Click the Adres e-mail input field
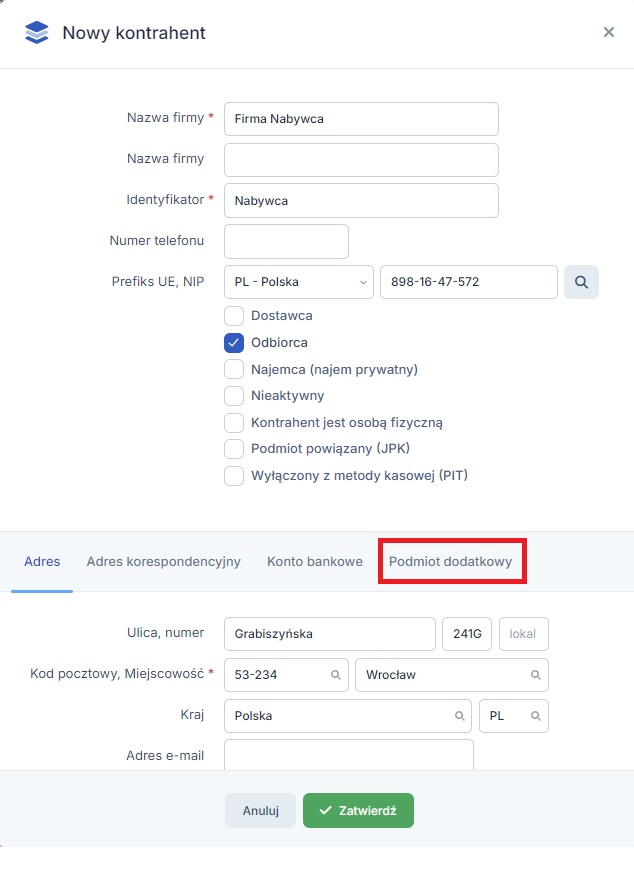Viewport: 634px width, 895px height. click(x=348, y=755)
